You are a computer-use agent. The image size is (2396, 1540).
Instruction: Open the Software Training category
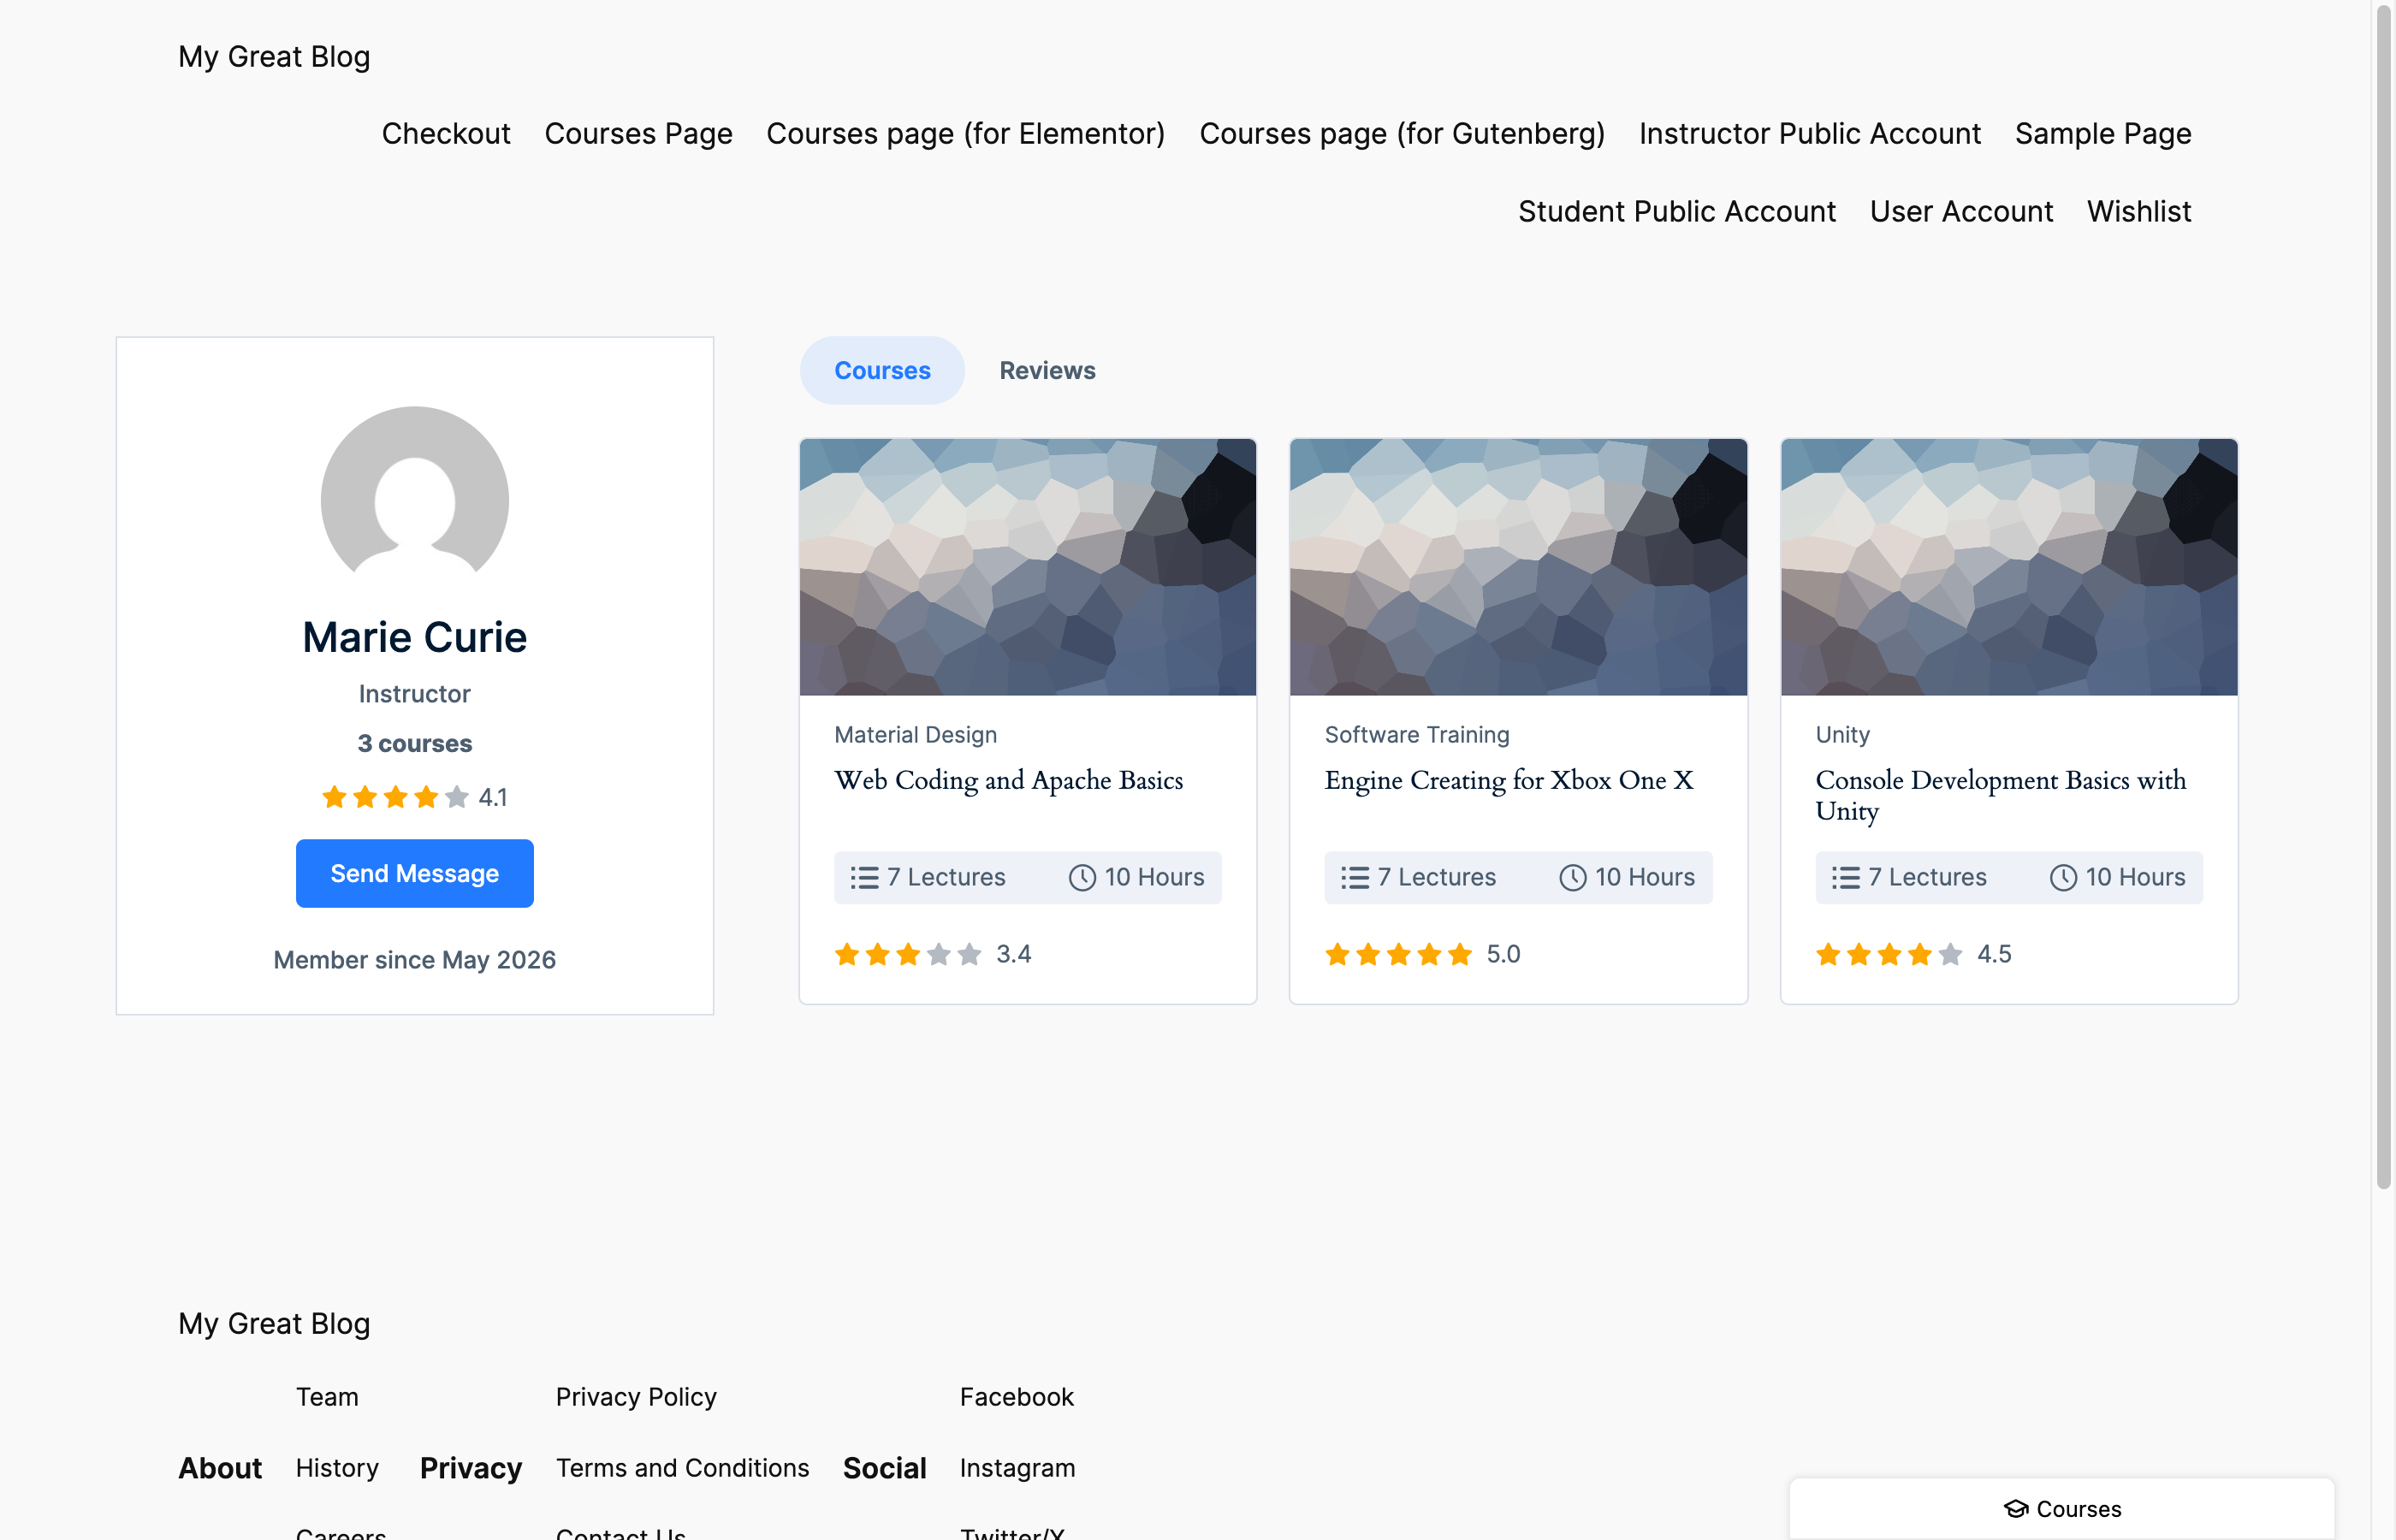[x=1417, y=735]
